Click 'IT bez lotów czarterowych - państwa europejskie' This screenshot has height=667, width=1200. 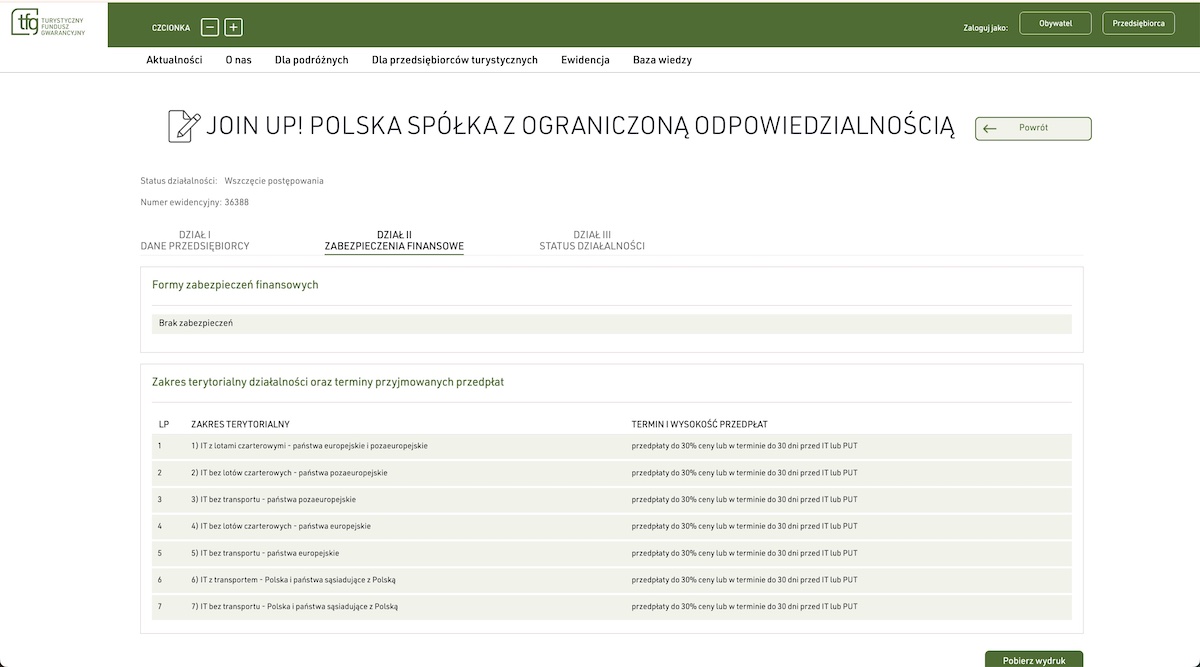pyautogui.click(x=281, y=526)
